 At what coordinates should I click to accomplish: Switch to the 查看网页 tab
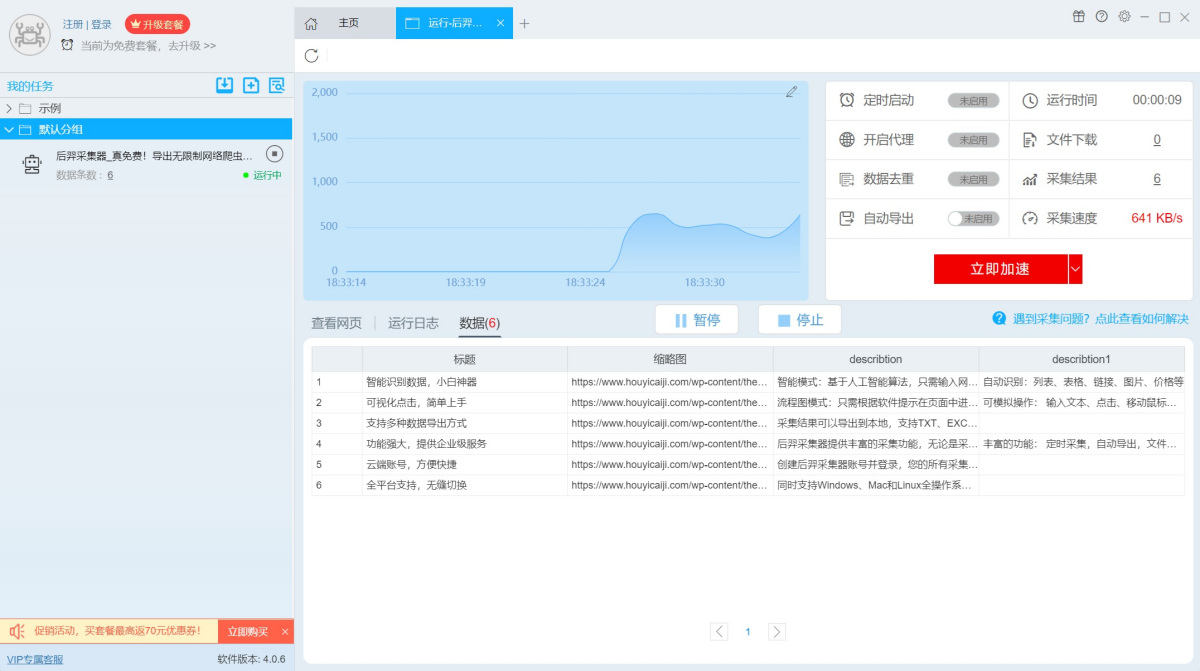336,323
